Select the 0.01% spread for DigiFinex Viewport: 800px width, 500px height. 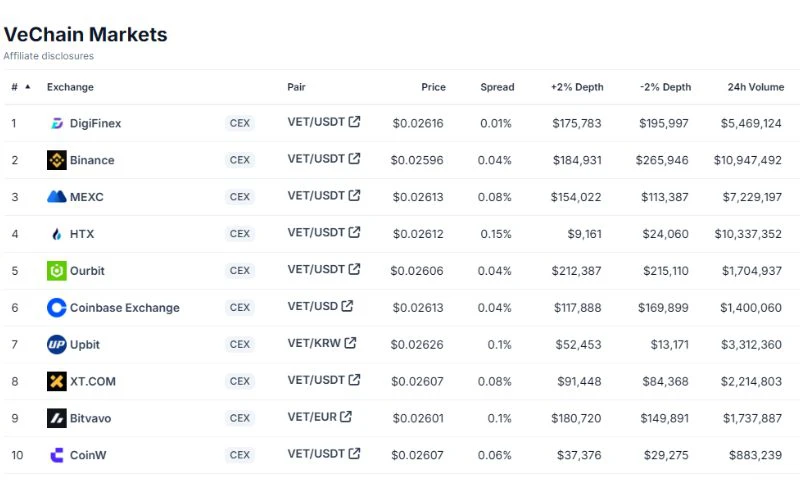click(x=495, y=123)
